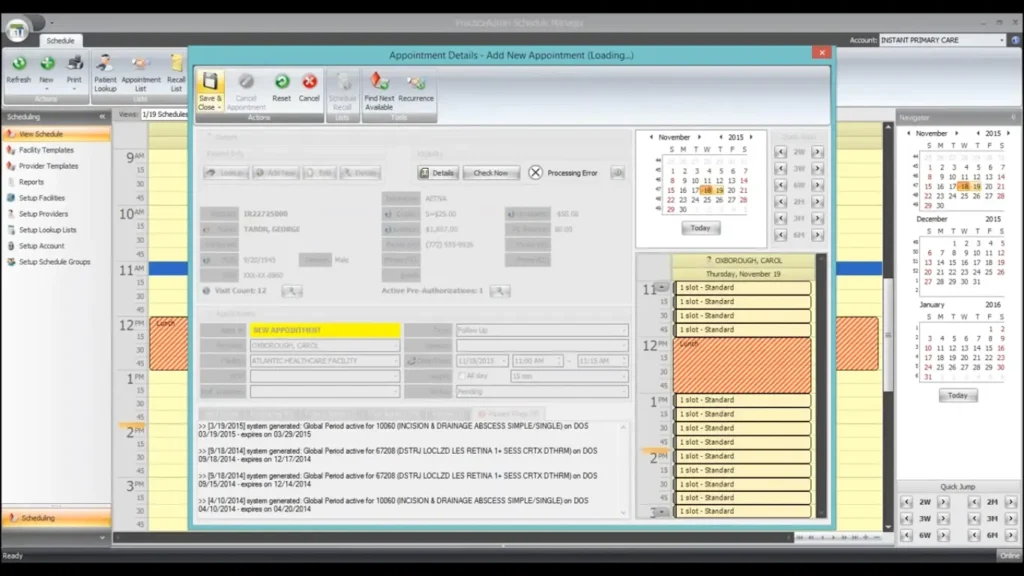Select the Schedule ribbon tab

coord(60,40)
